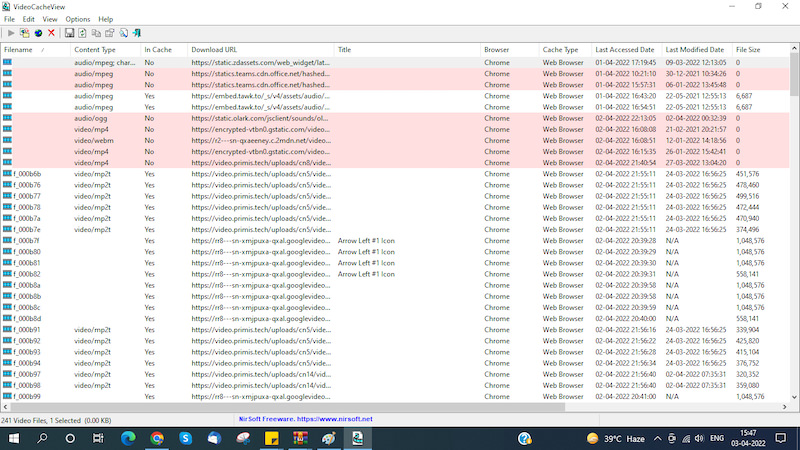
Task: Open the volume speaker tray icon
Action: pyautogui.click(x=699, y=439)
